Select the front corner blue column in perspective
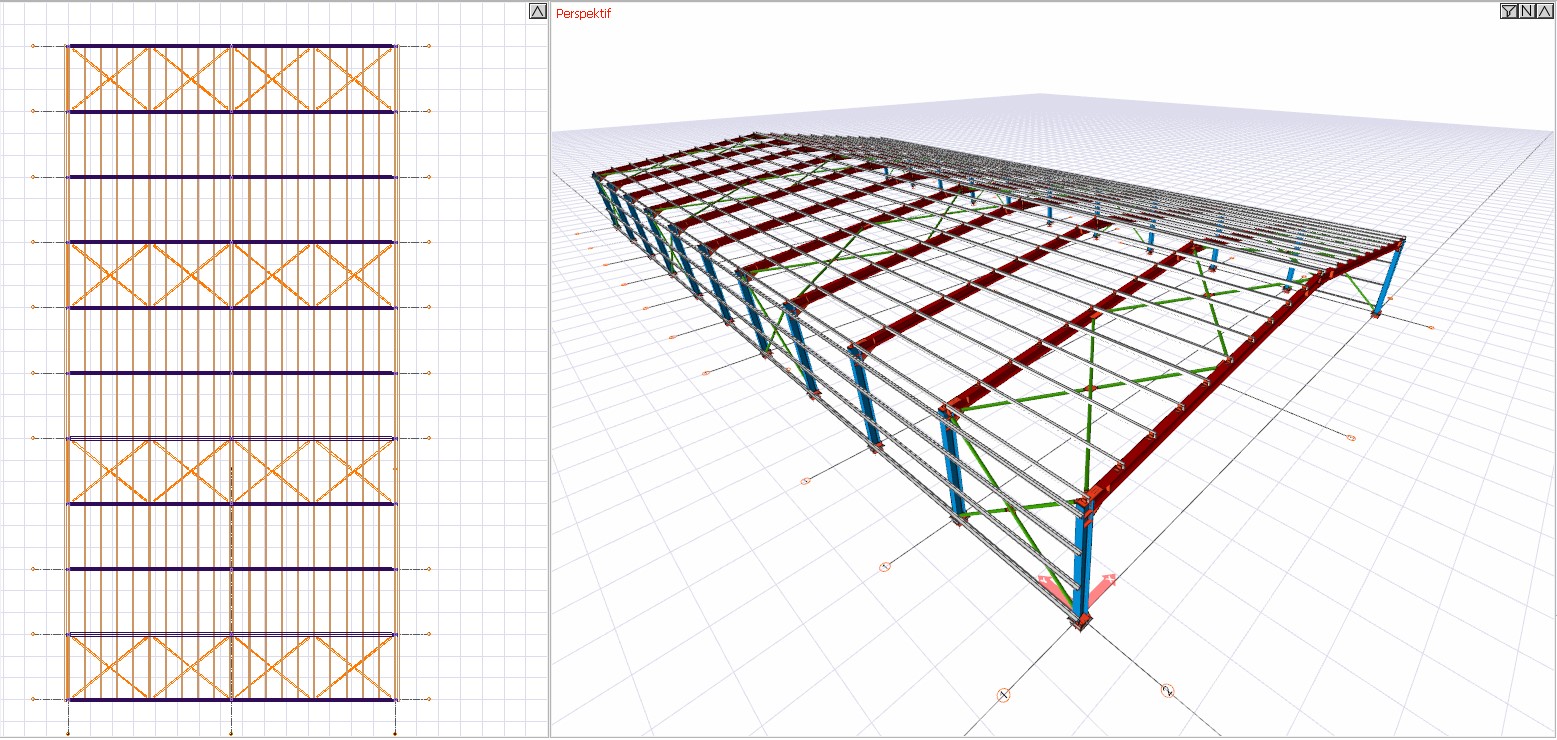 coord(1082,560)
